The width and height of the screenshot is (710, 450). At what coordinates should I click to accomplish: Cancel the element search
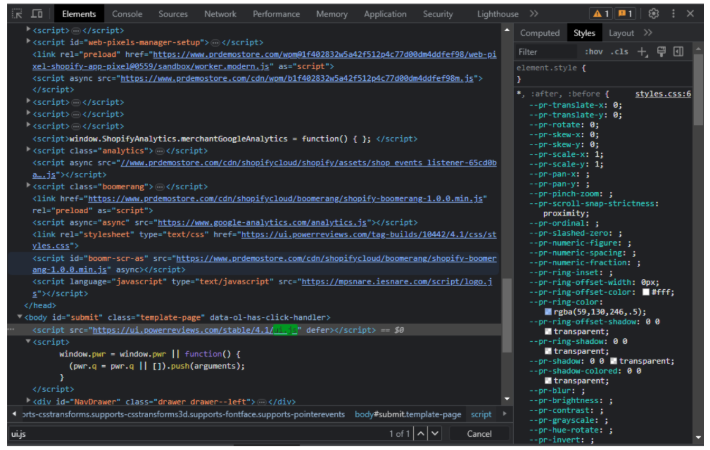(x=479, y=434)
